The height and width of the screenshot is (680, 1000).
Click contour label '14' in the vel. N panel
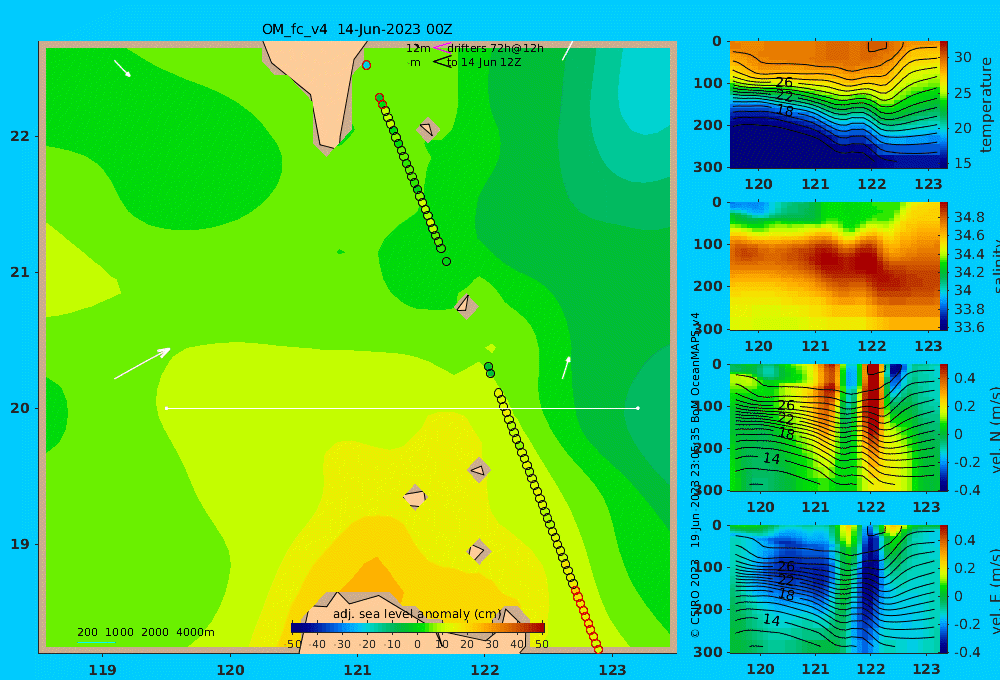point(771,458)
